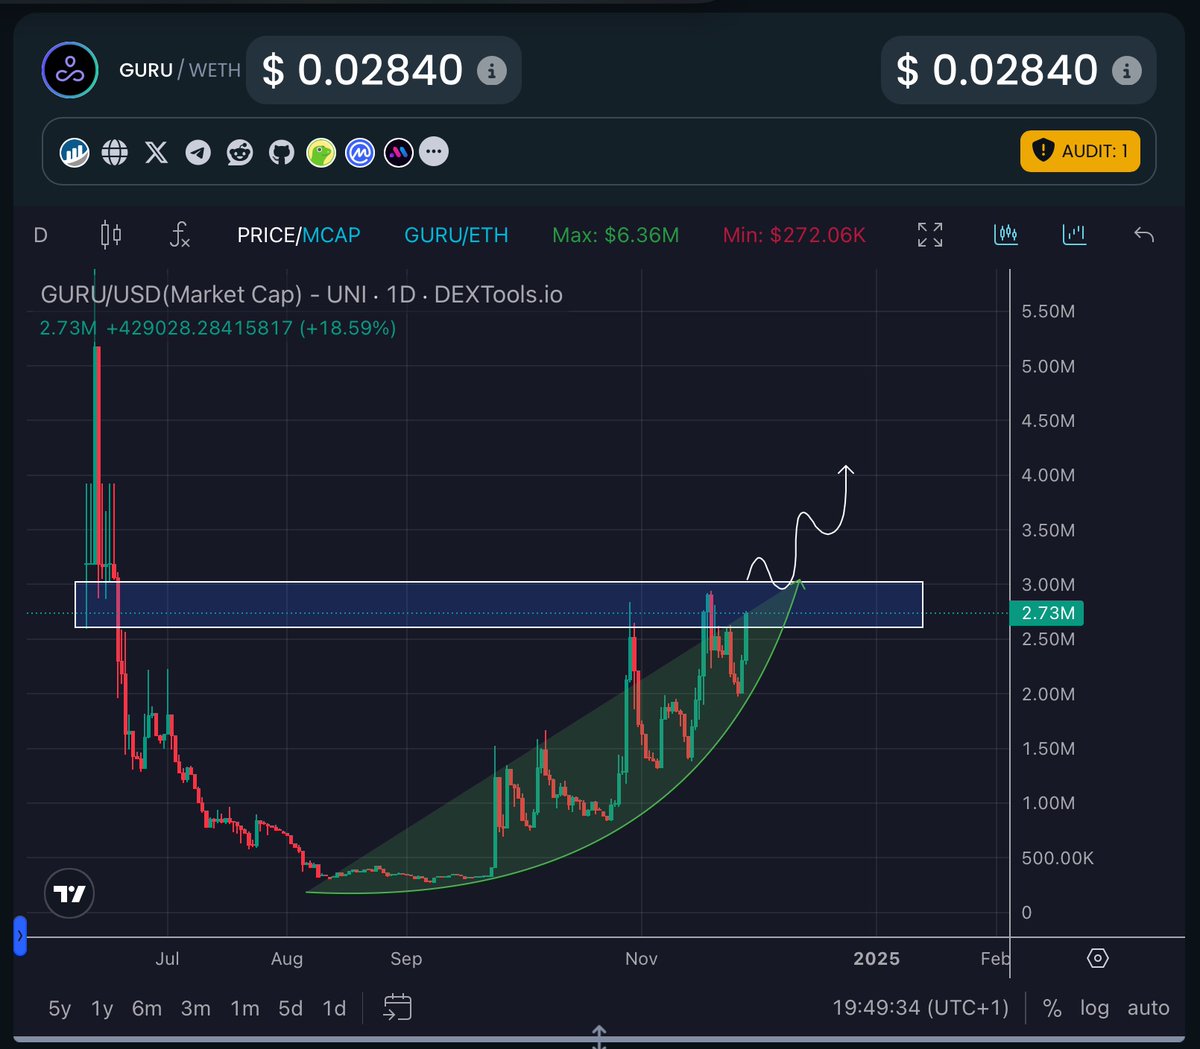Open the Reddit social link
This screenshot has width=1200, height=1049.
click(x=240, y=152)
